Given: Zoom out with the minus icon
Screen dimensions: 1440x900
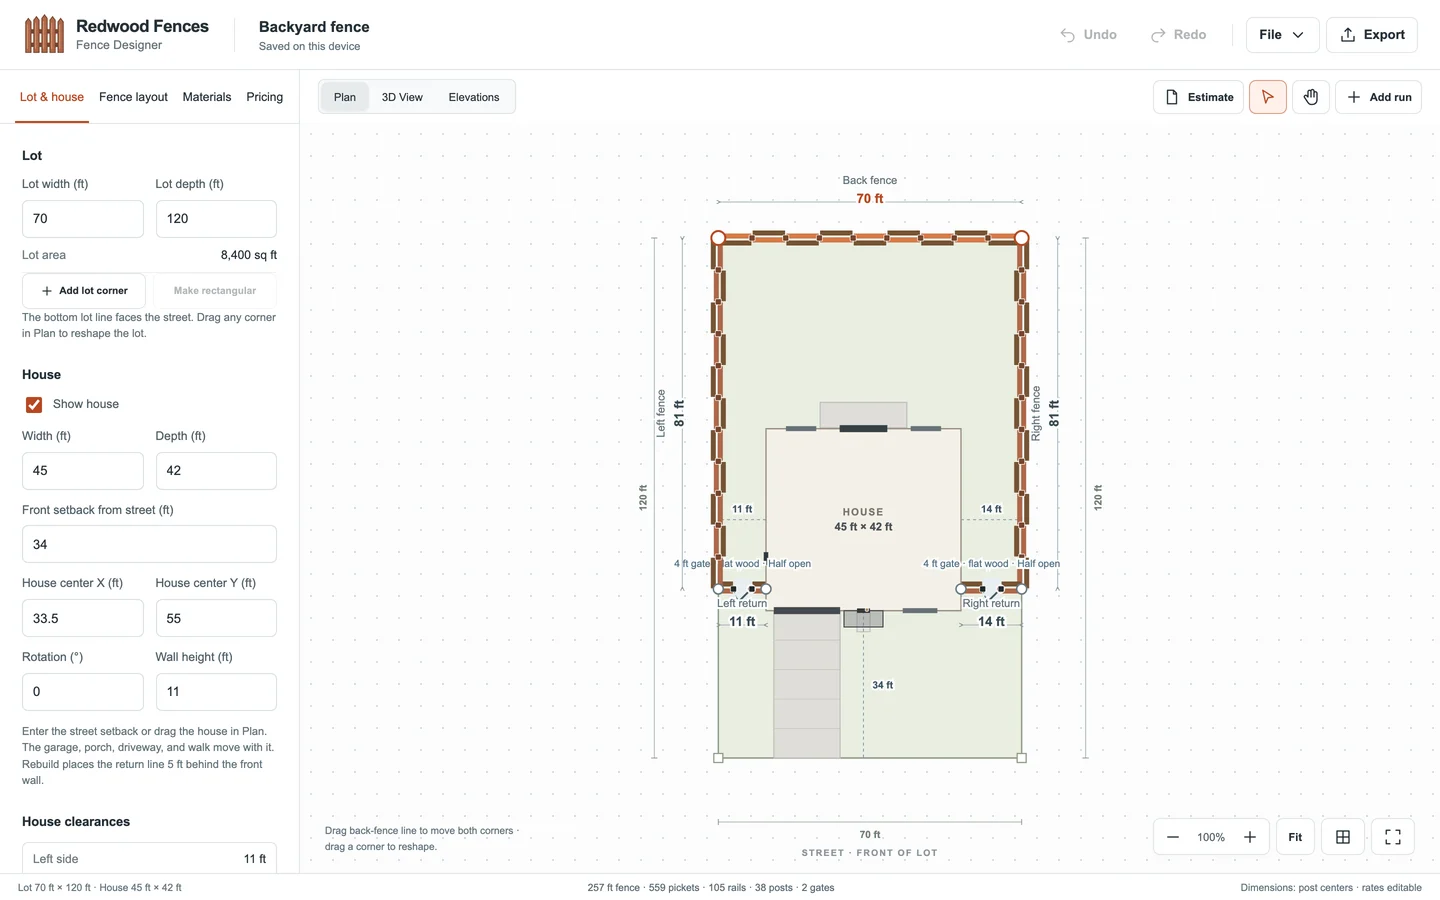Looking at the screenshot, I should click(x=1173, y=837).
